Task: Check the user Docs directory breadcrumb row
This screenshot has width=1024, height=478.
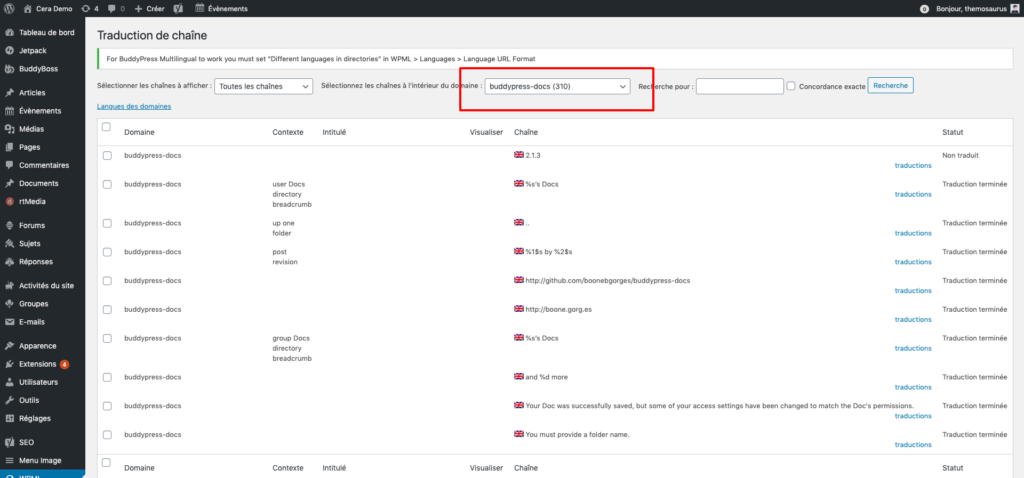Action: click(107, 184)
